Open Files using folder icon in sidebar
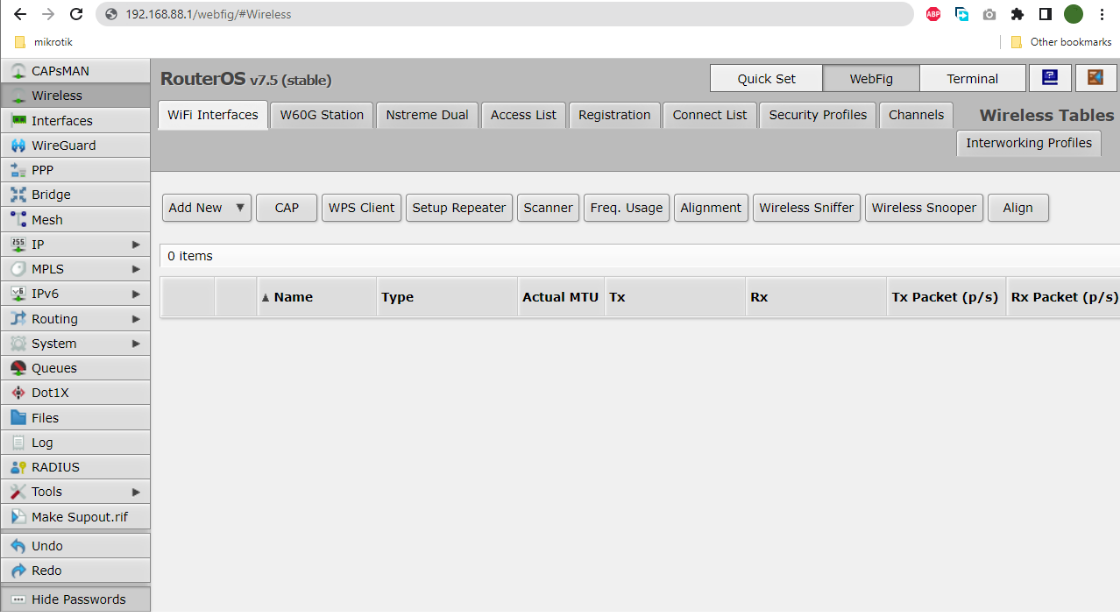1120x612 pixels. click(x=18, y=418)
